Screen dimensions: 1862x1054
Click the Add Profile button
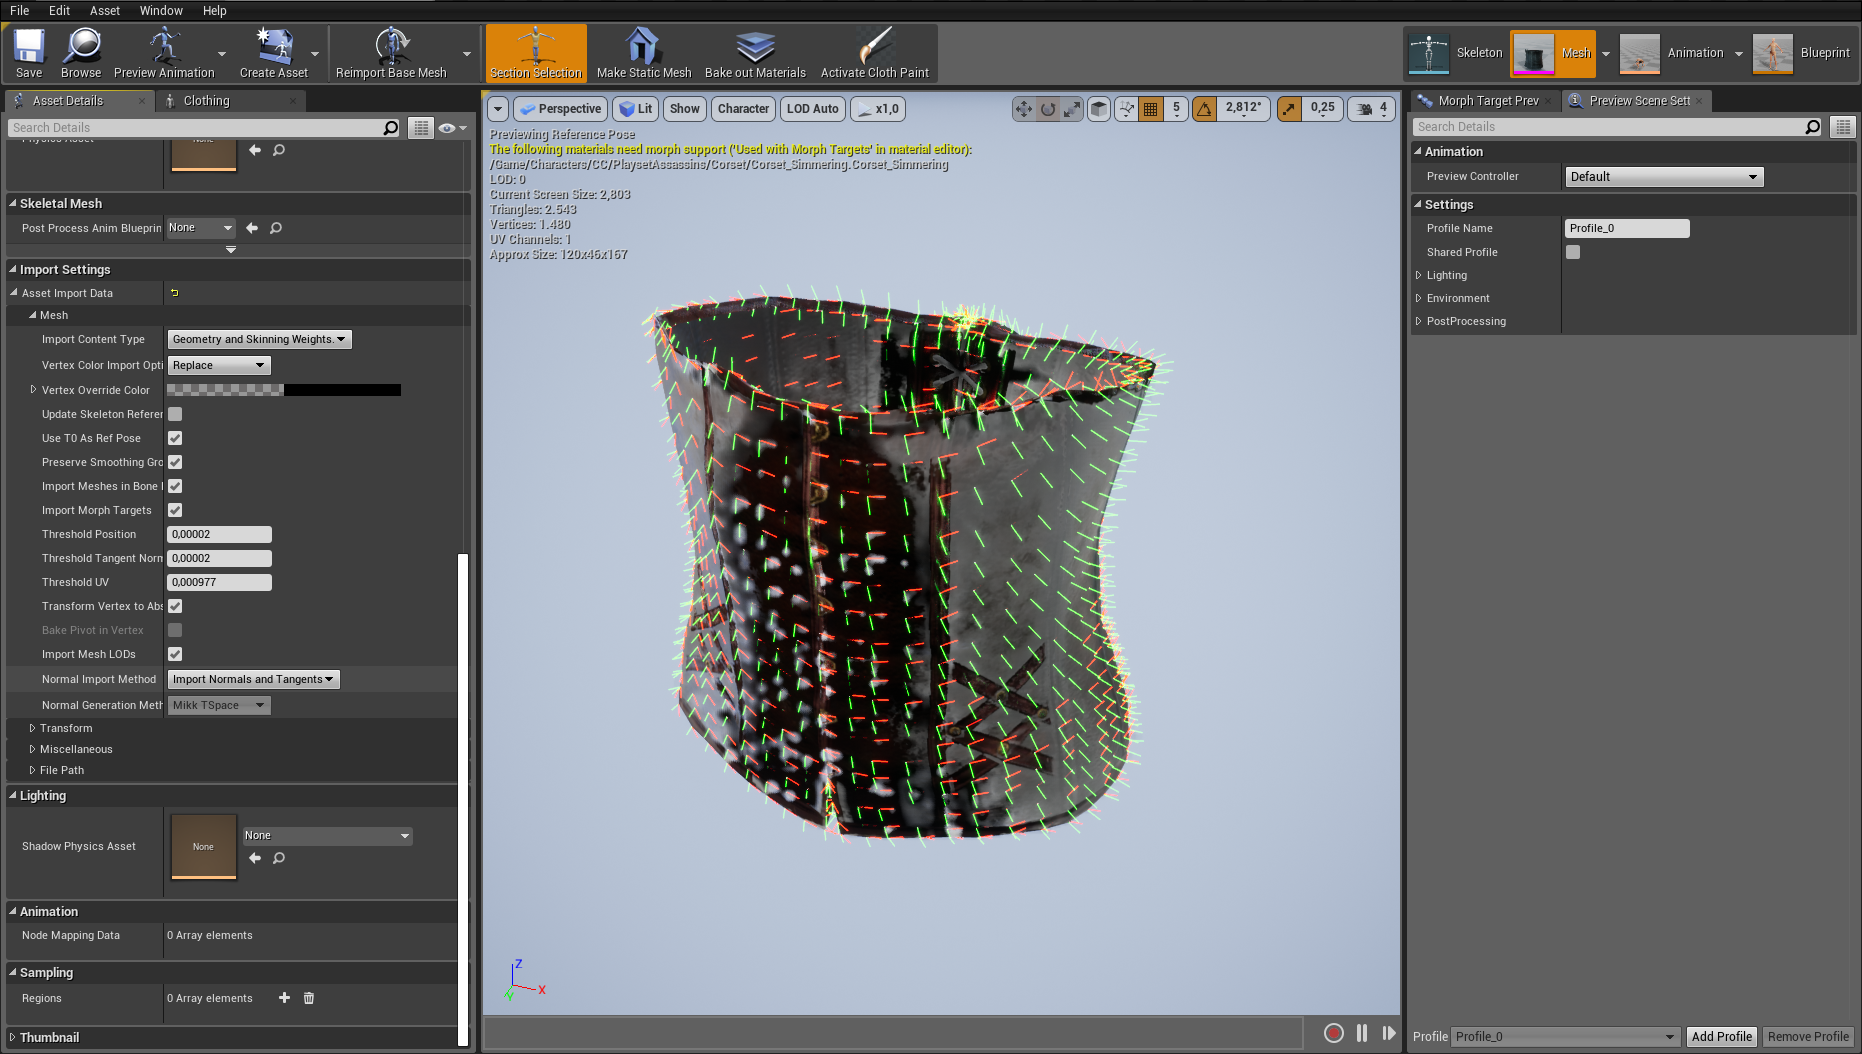(1721, 1037)
